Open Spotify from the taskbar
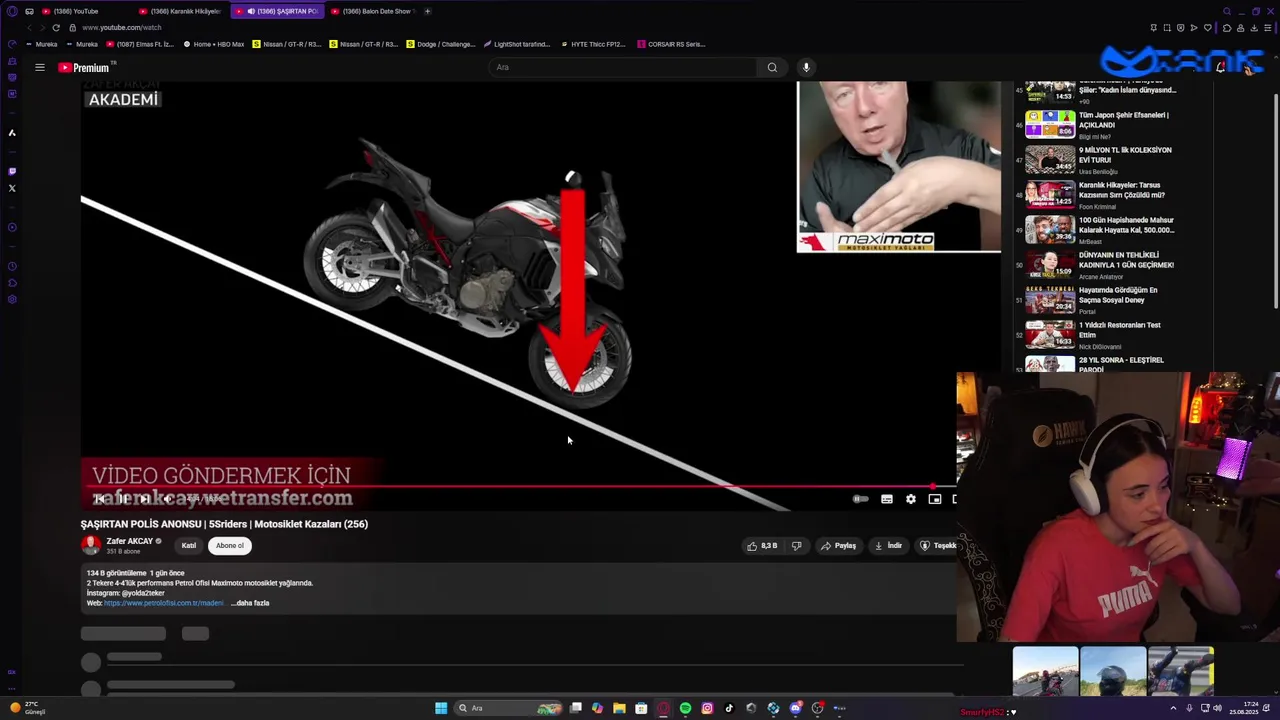 coord(685,708)
